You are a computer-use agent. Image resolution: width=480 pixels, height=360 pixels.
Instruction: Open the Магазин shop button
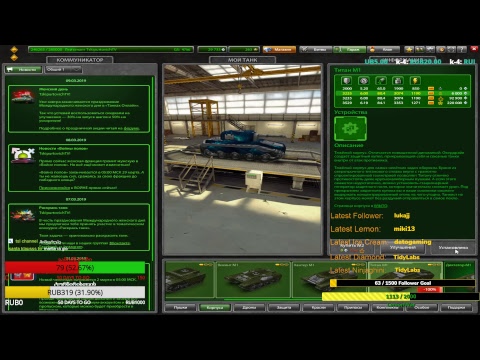(x=279, y=50)
